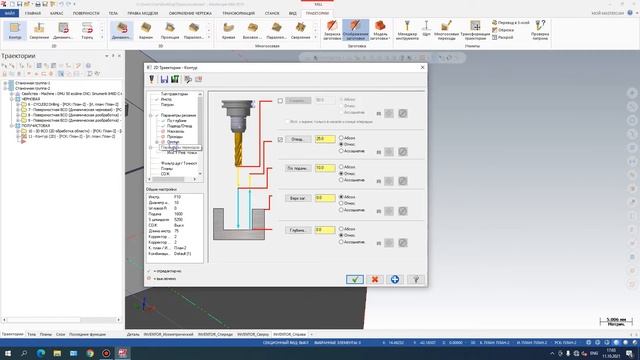Select Абсол radio for Глубина
Viewport: 640px width, 360px height.
tap(341, 229)
